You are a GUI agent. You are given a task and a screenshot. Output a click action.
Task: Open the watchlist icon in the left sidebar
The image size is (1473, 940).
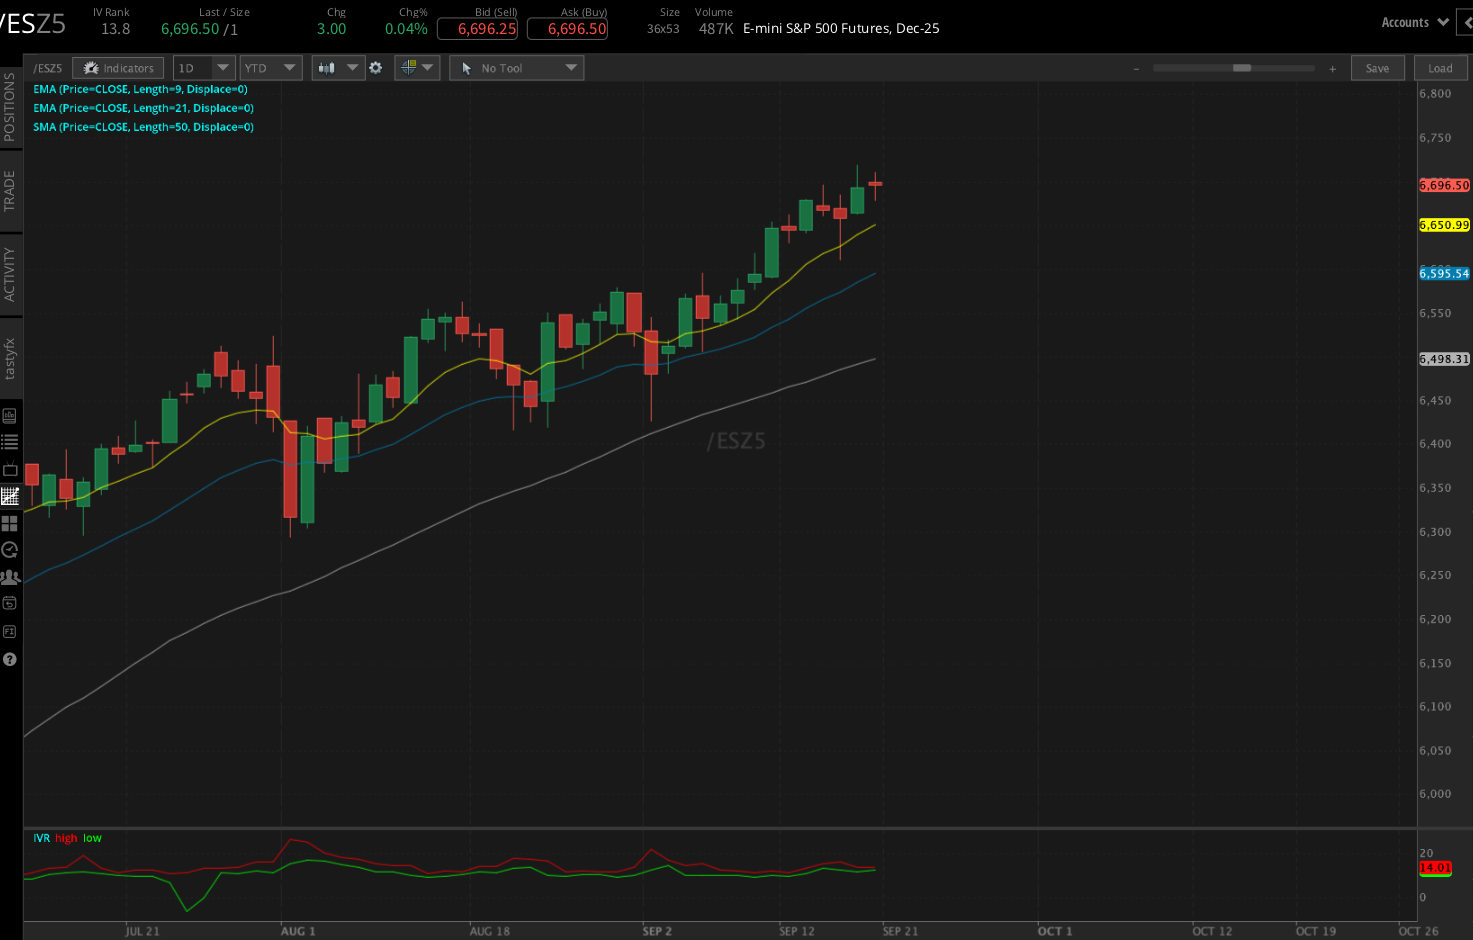point(10,441)
